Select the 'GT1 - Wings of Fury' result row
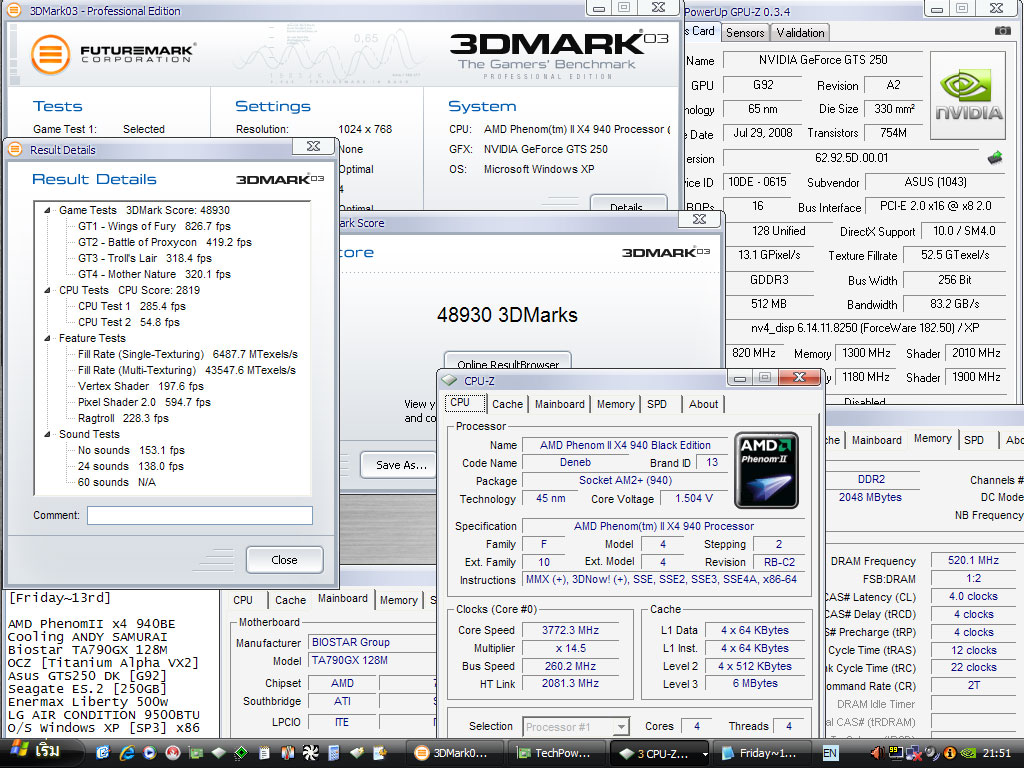 coord(154,227)
